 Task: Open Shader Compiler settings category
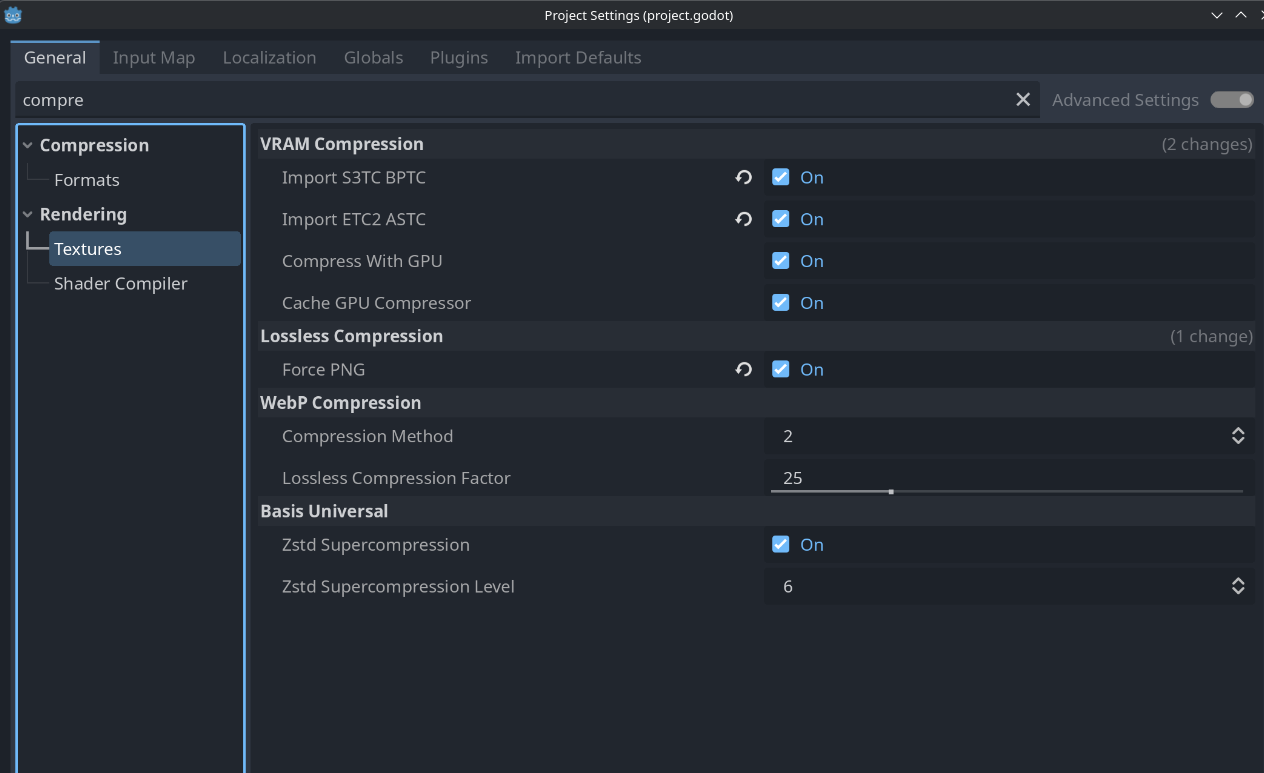click(121, 284)
